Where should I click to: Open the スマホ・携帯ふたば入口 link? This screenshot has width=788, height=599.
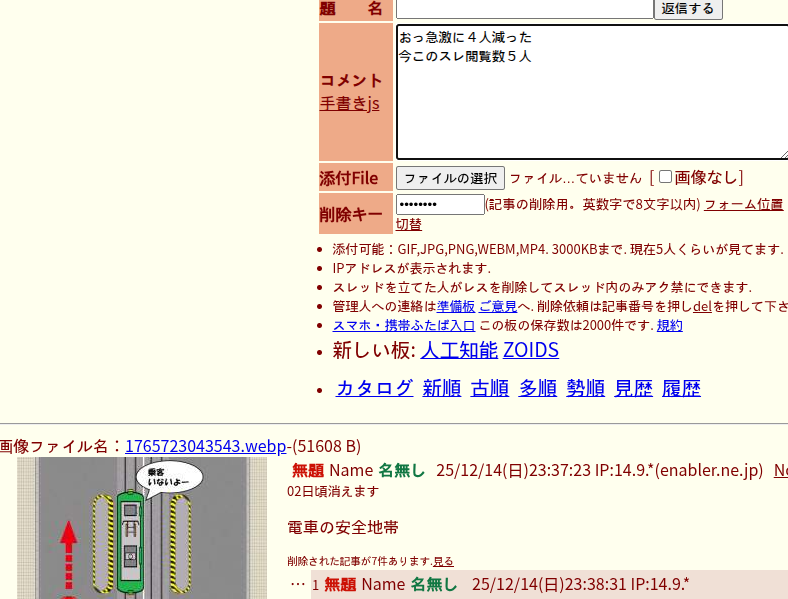click(403, 325)
